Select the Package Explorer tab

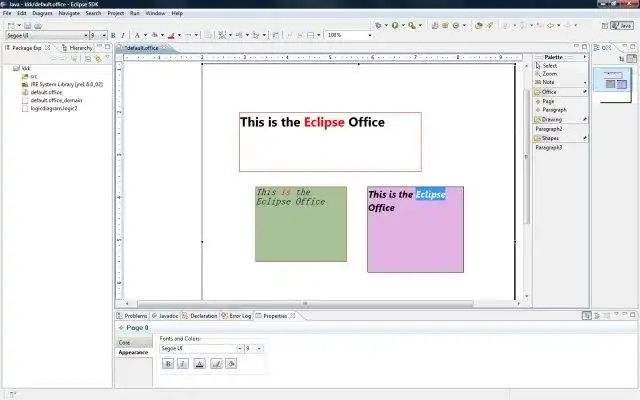[x=27, y=48]
